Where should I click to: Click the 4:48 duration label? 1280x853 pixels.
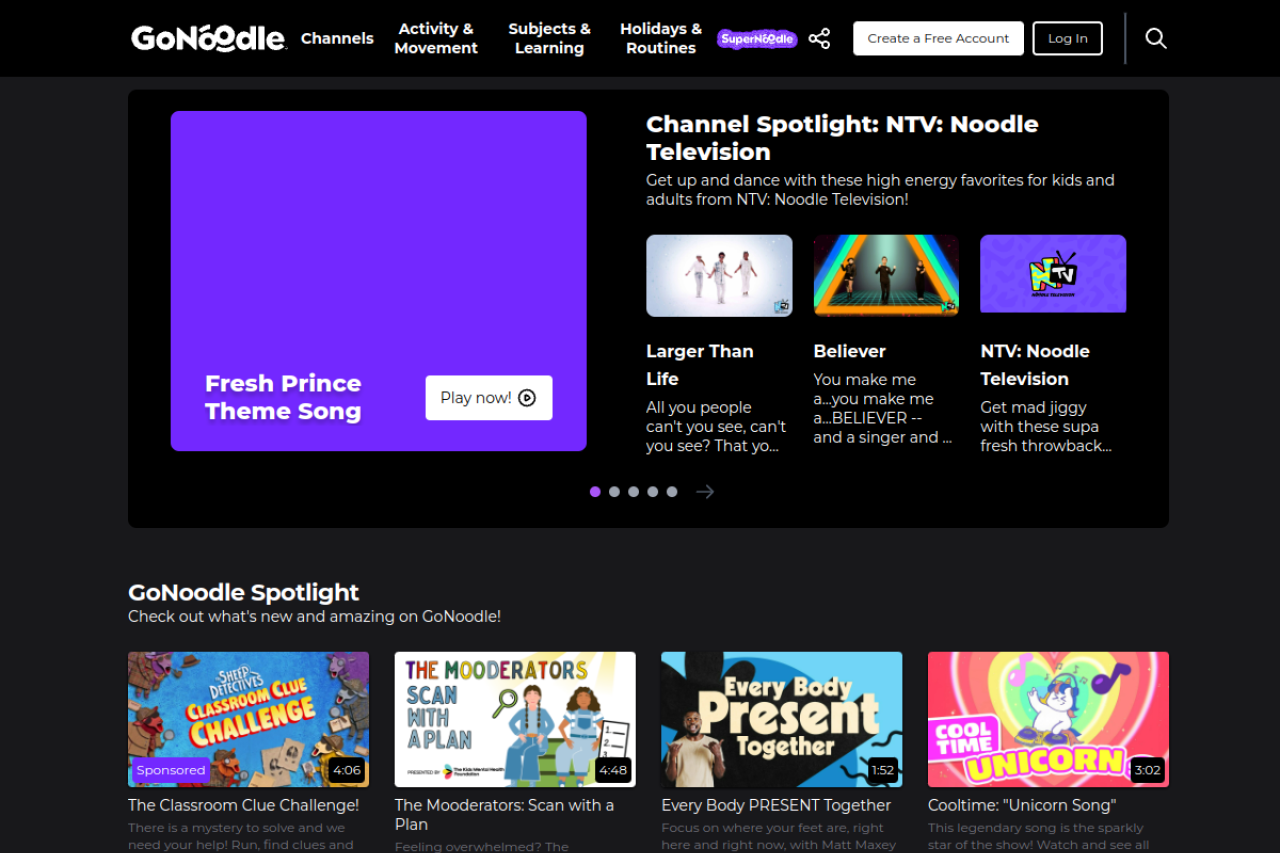point(613,770)
